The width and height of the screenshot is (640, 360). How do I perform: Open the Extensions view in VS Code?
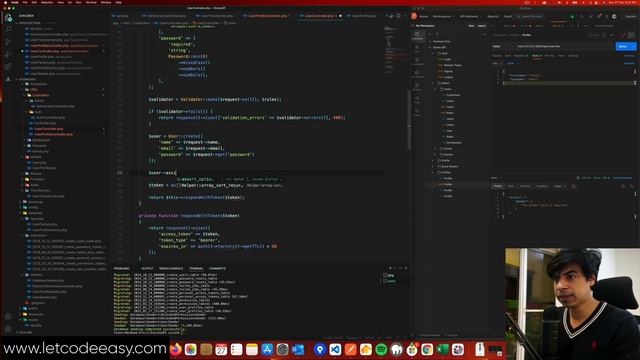[8, 66]
